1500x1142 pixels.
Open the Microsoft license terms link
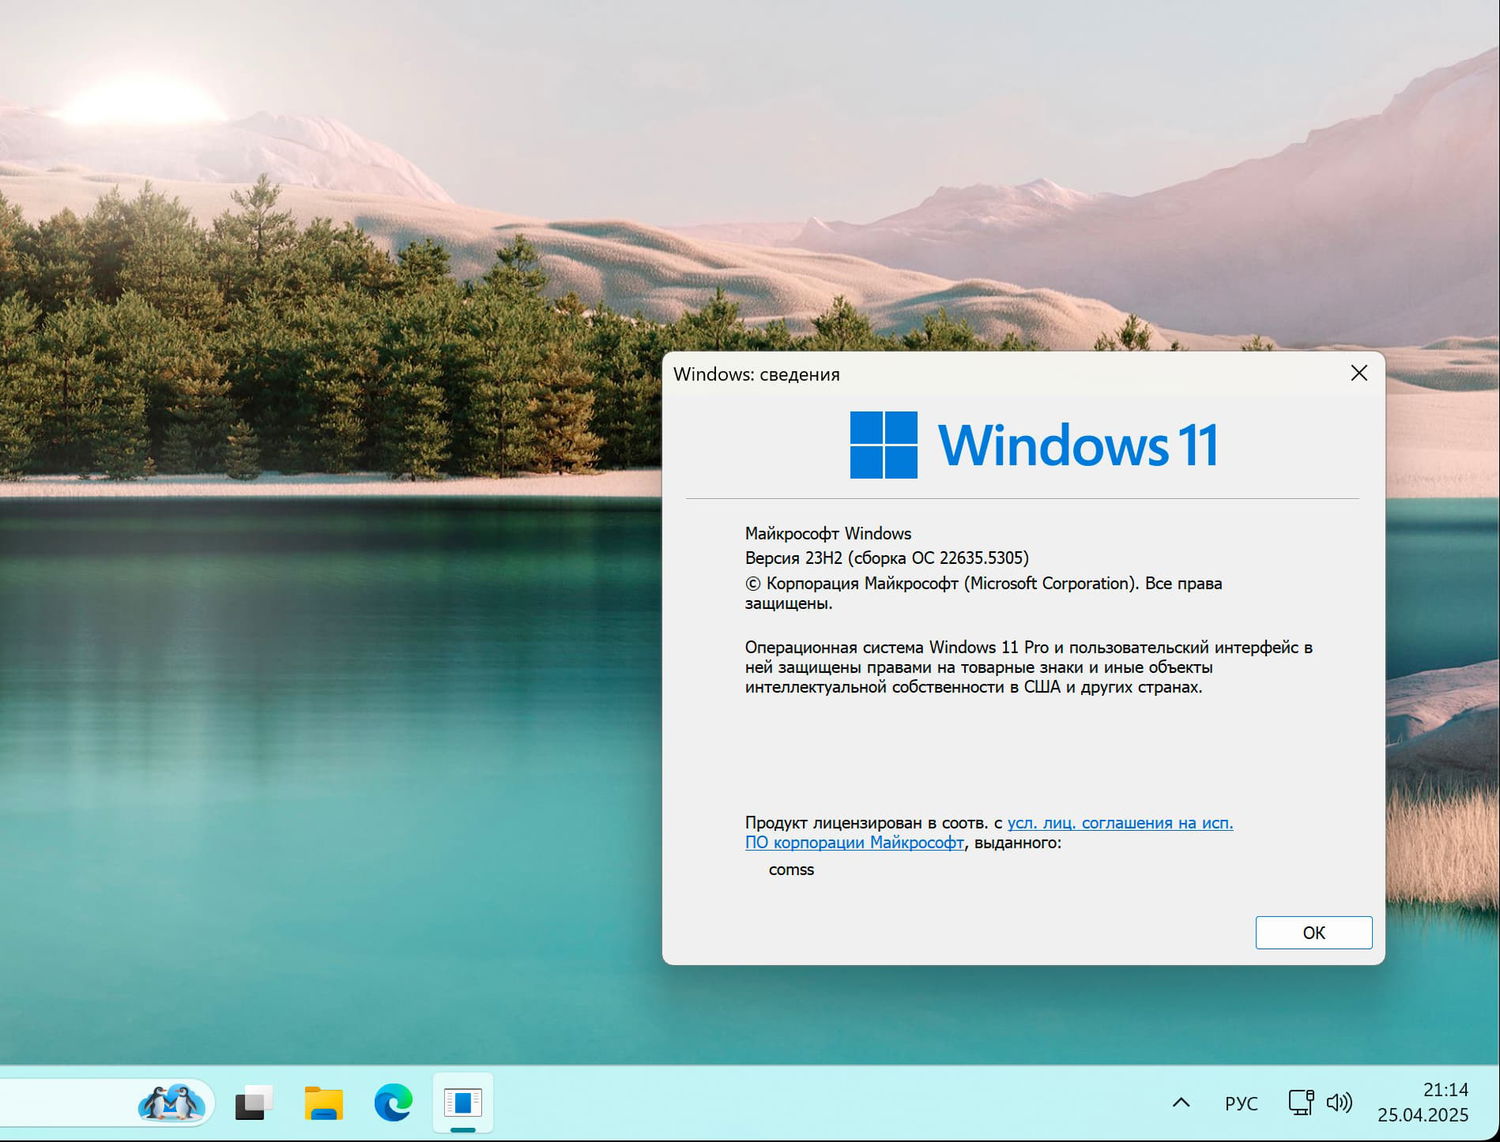989,832
